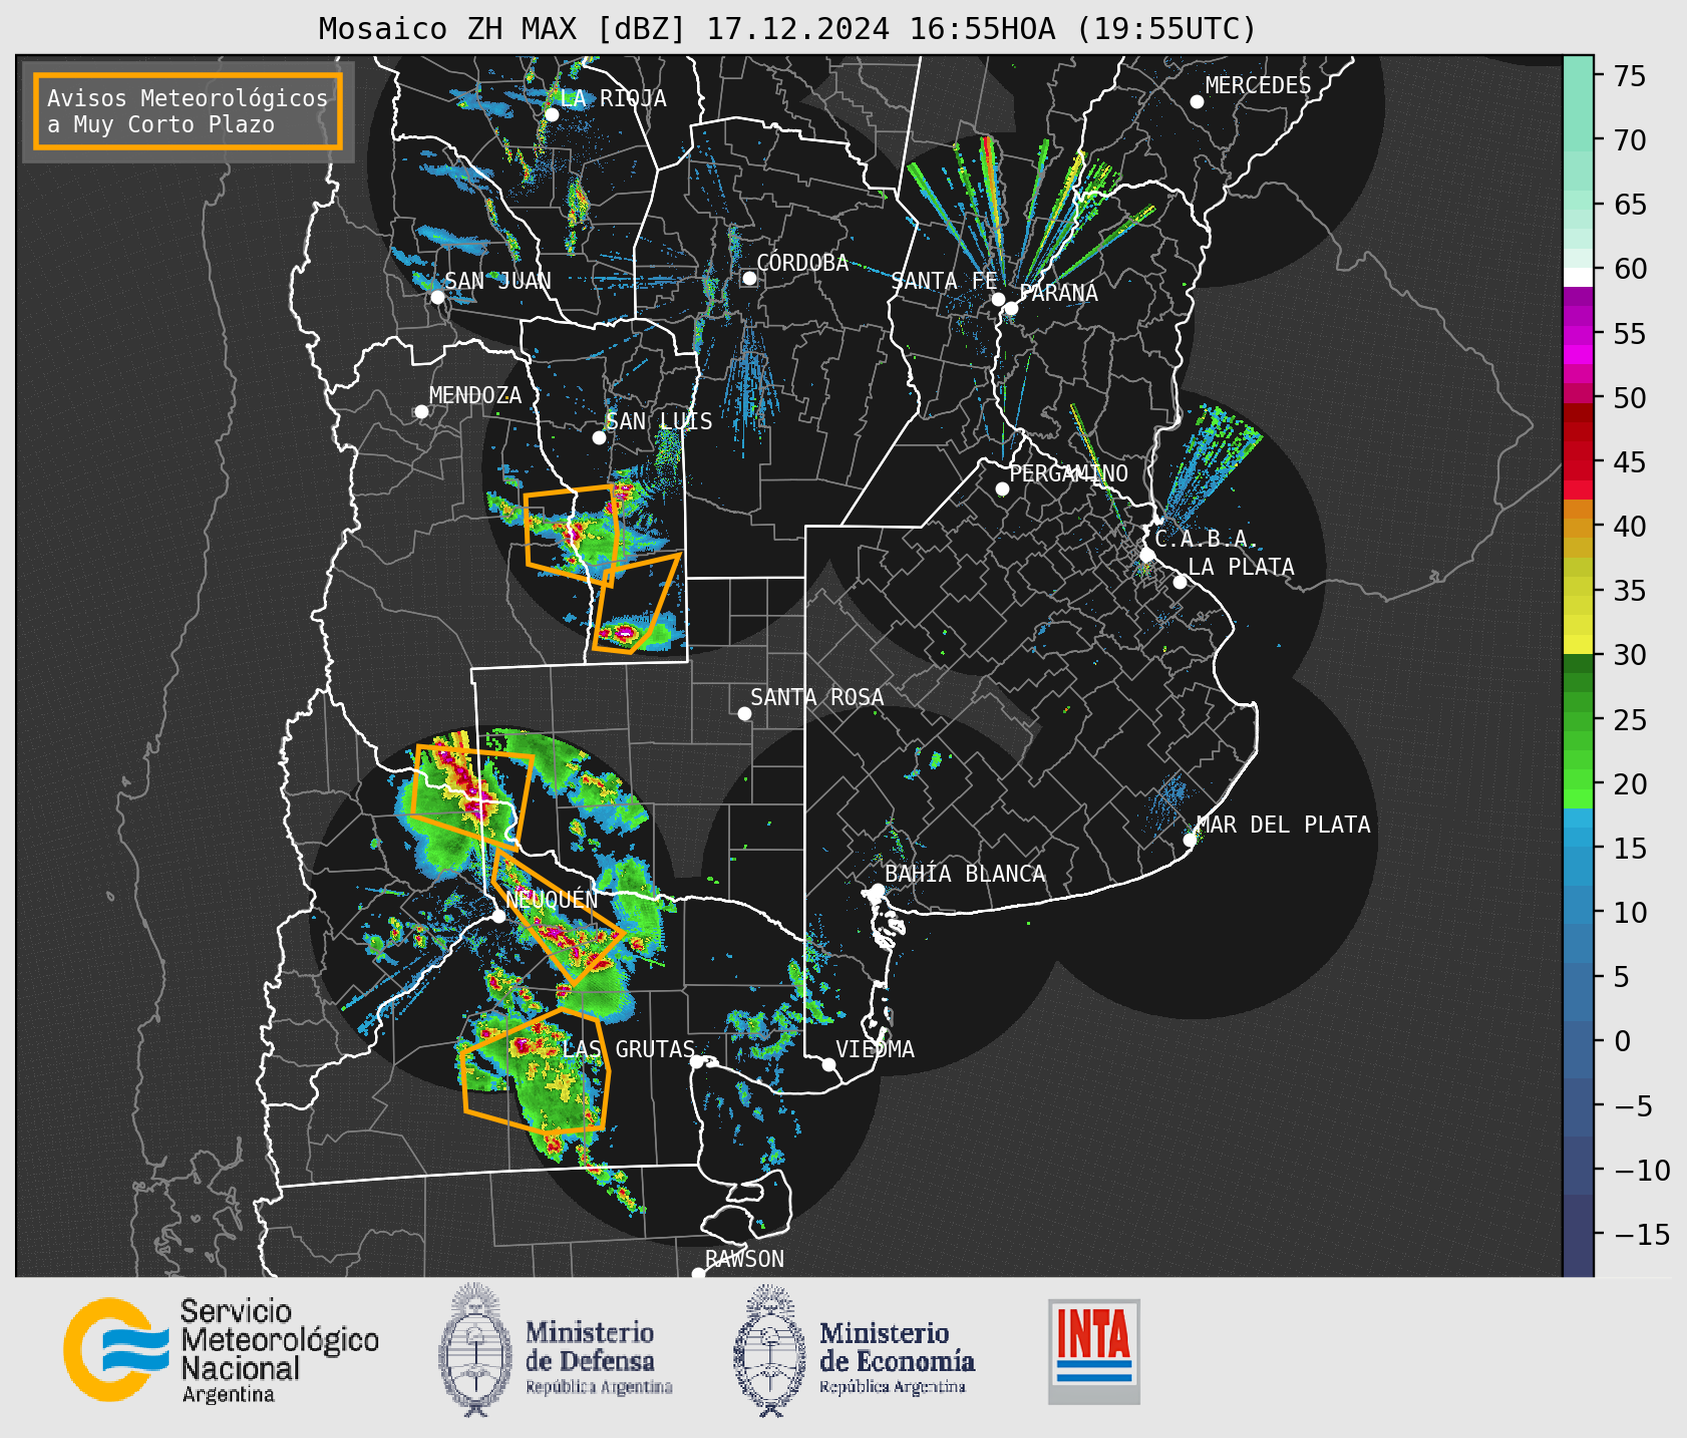Click the SAN JUAN city label

click(497, 281)
